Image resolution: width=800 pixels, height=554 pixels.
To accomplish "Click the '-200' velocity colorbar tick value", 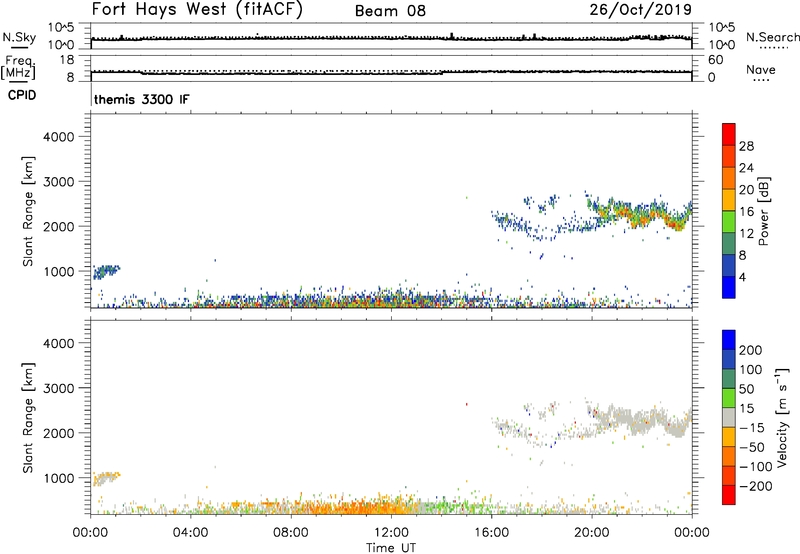I will pos(755,486).
